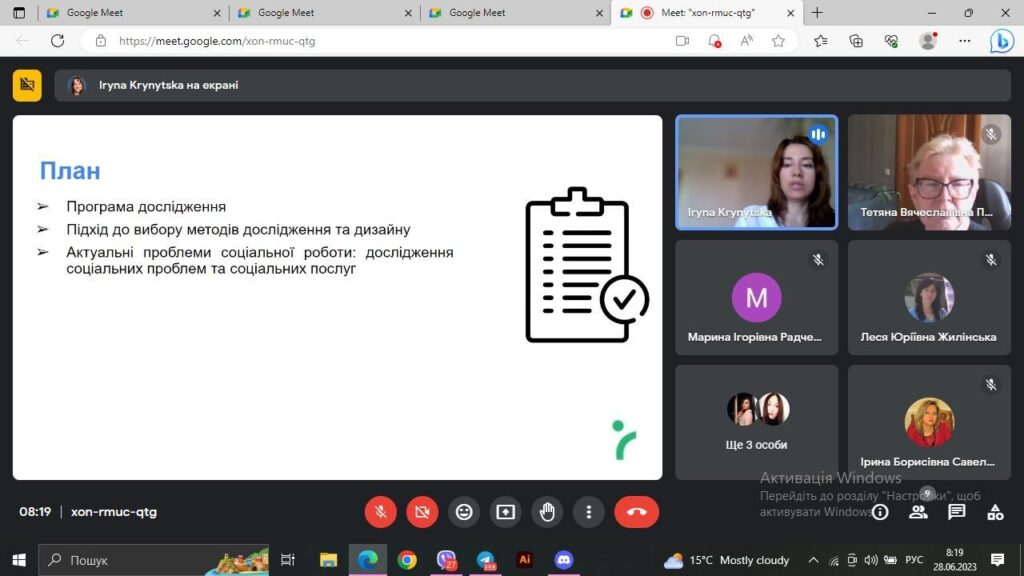The width and height of the screenshot is (1024, 576).
Task: Open the in-call chat panel
Action: click(956, 512)
